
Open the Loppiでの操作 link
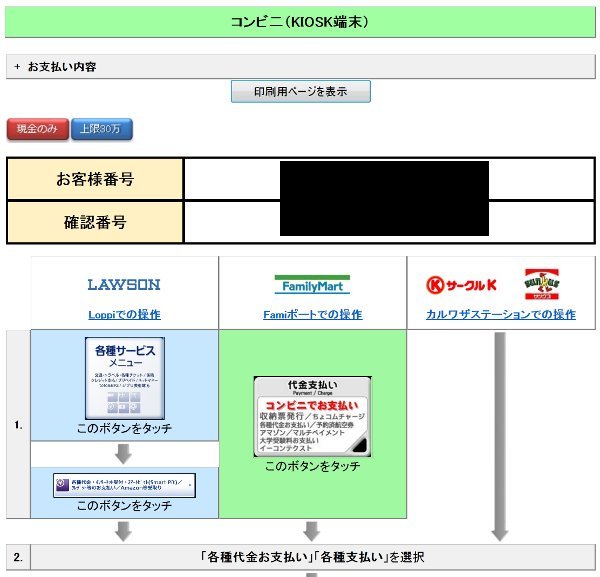[124, 315]
